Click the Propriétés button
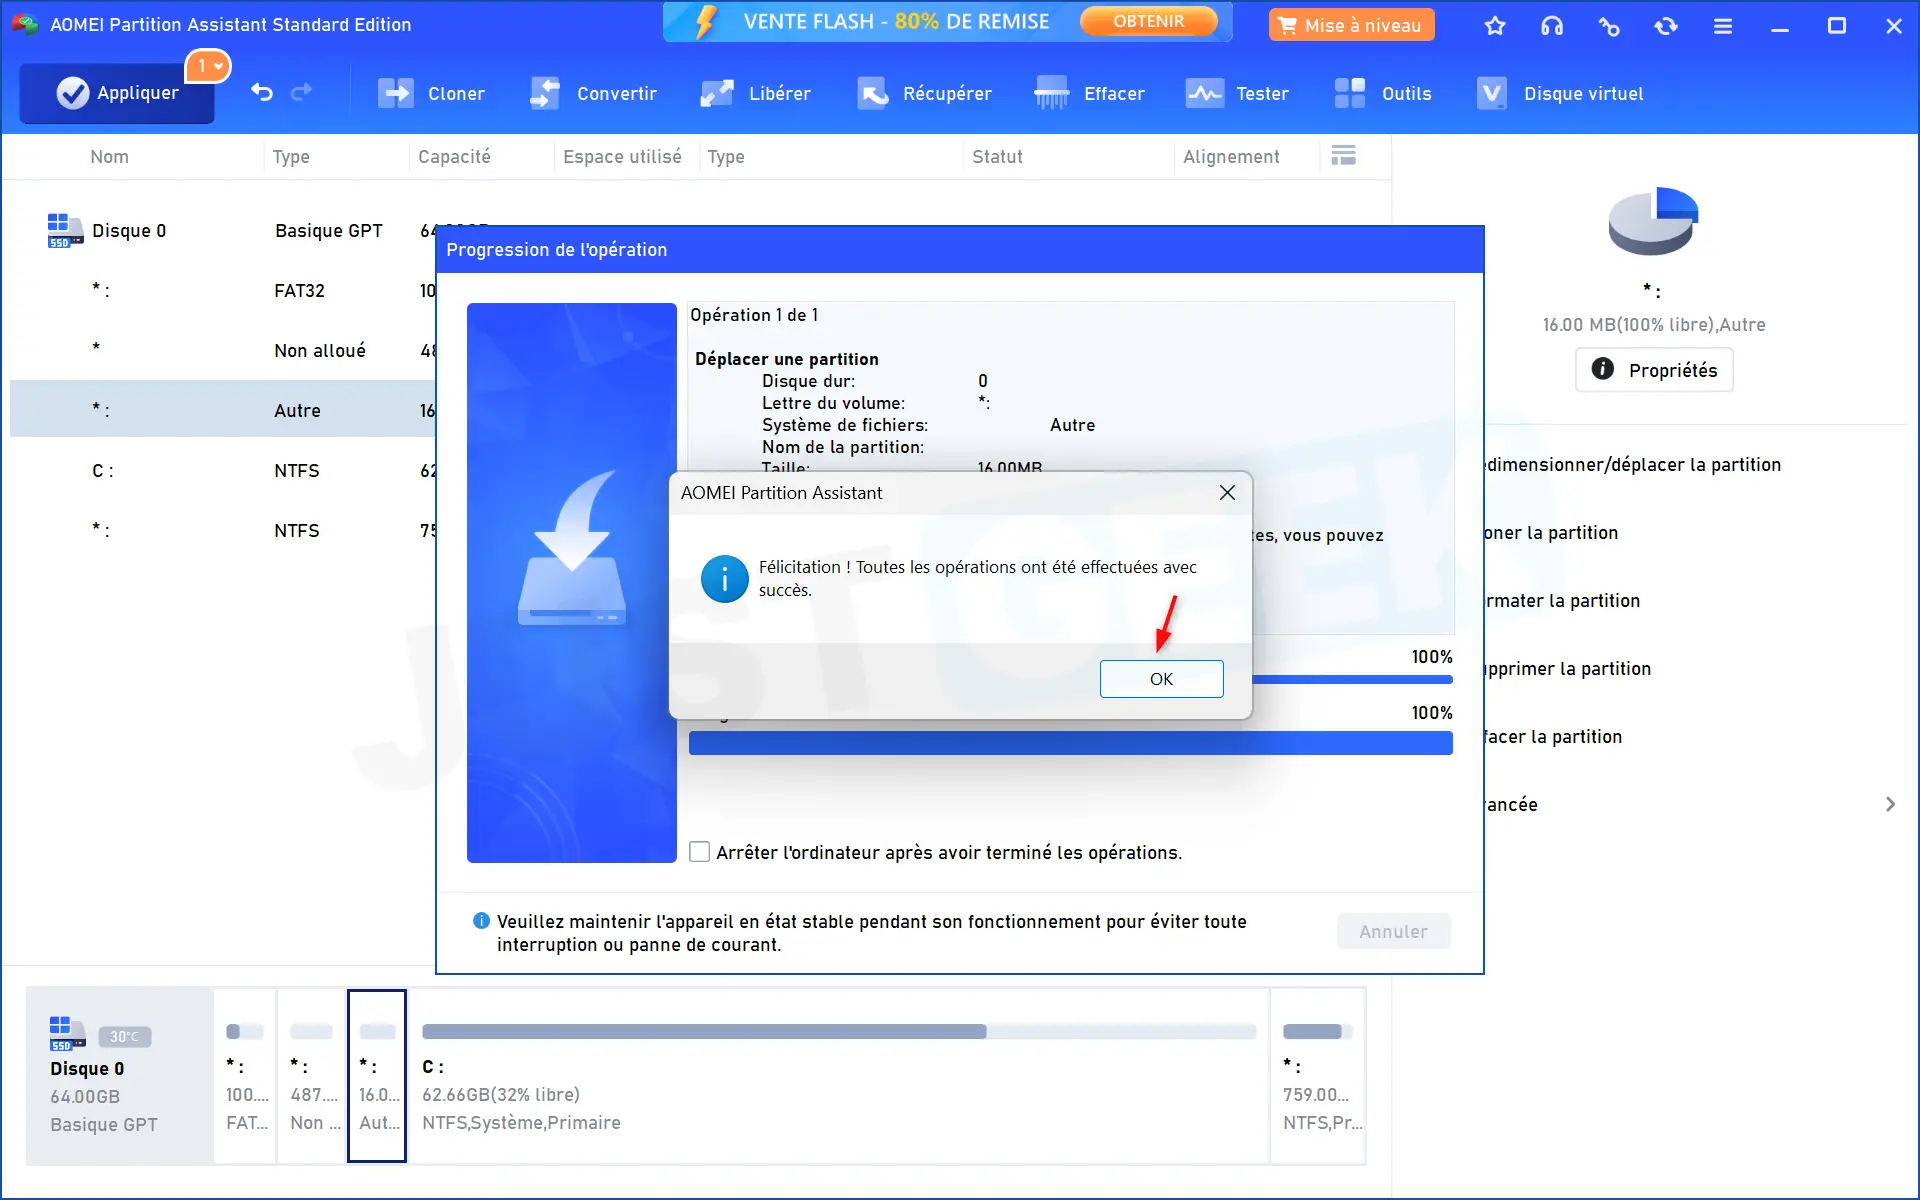 (x=1654, y=370)
